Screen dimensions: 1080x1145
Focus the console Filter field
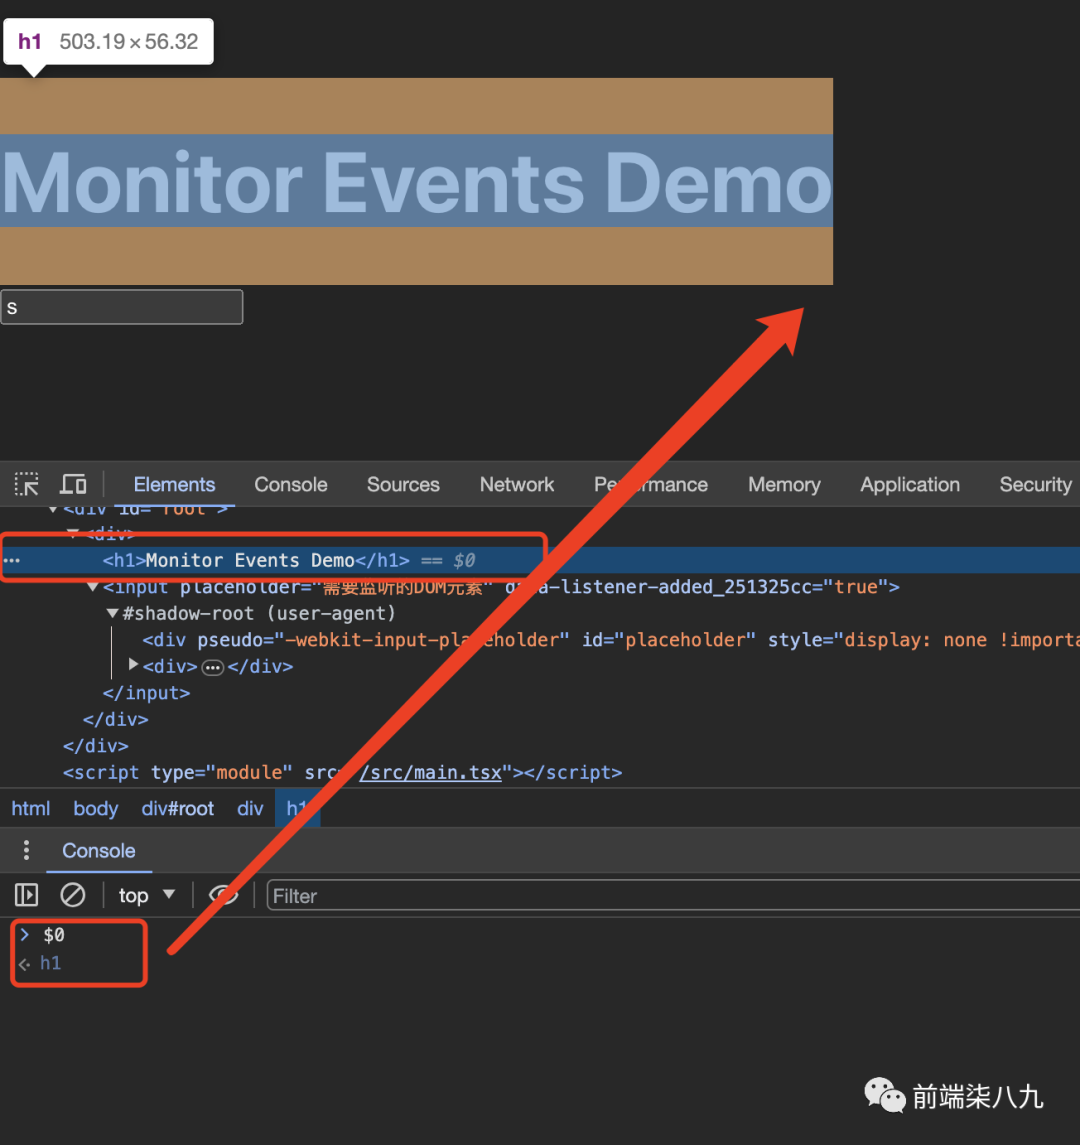673,896
